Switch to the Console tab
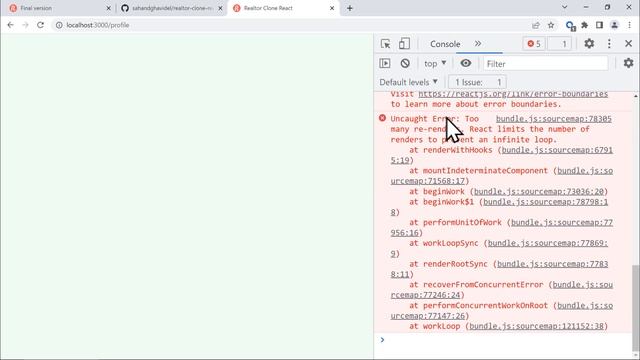This screenshot has width=640, height=360. (x=445, y=44)
